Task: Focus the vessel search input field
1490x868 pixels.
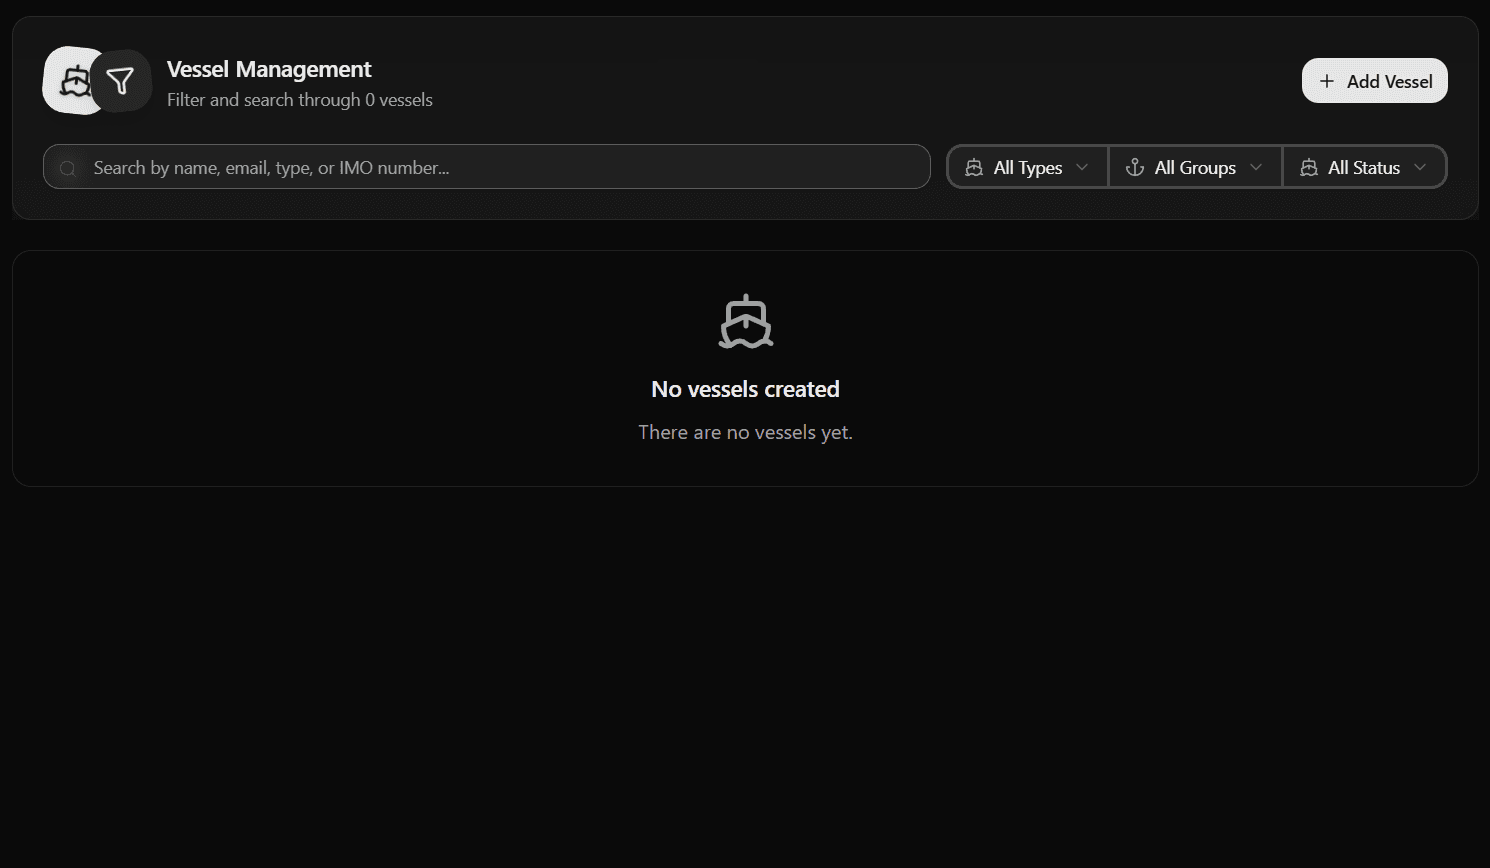Action: pos(500,168)
